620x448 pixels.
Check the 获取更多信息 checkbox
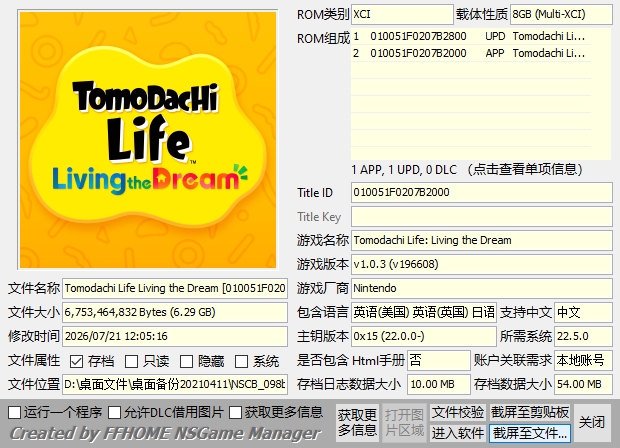(235, 412)
